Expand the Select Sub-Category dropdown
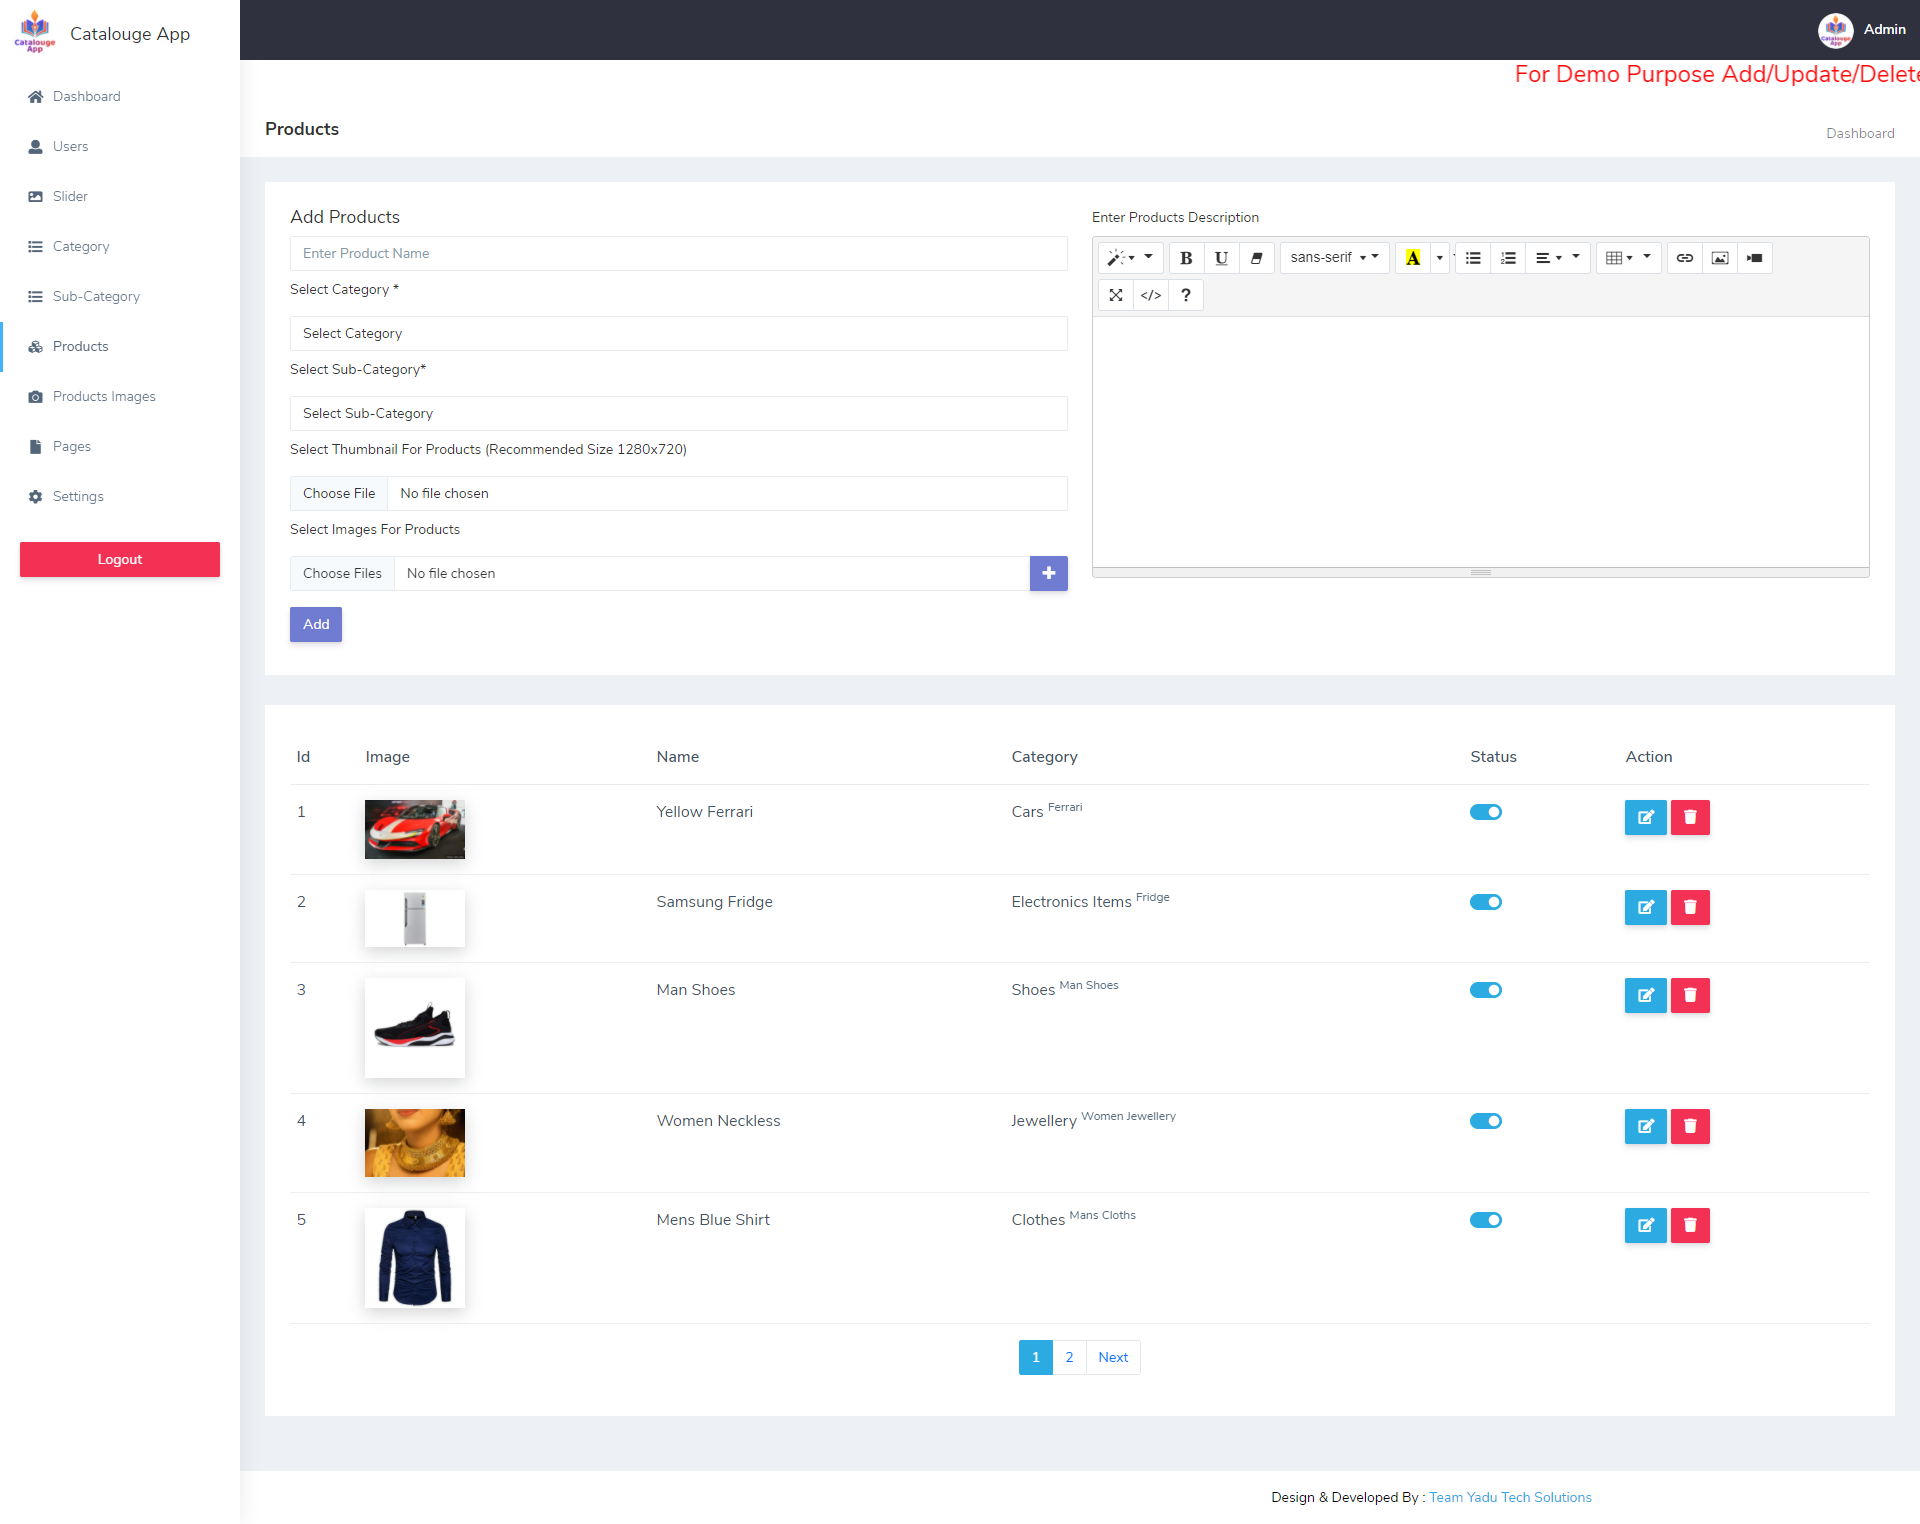Screen dimensions: 1920x1524 (x=678, y=413)
